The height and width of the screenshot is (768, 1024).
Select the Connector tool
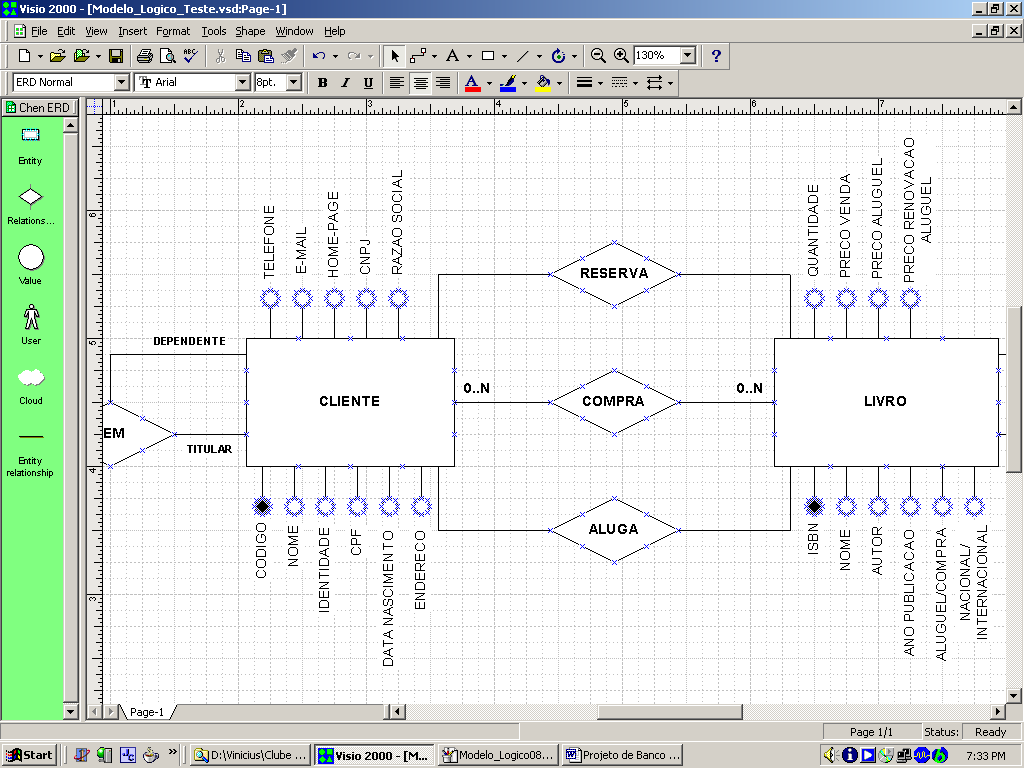tap(415, 56)
